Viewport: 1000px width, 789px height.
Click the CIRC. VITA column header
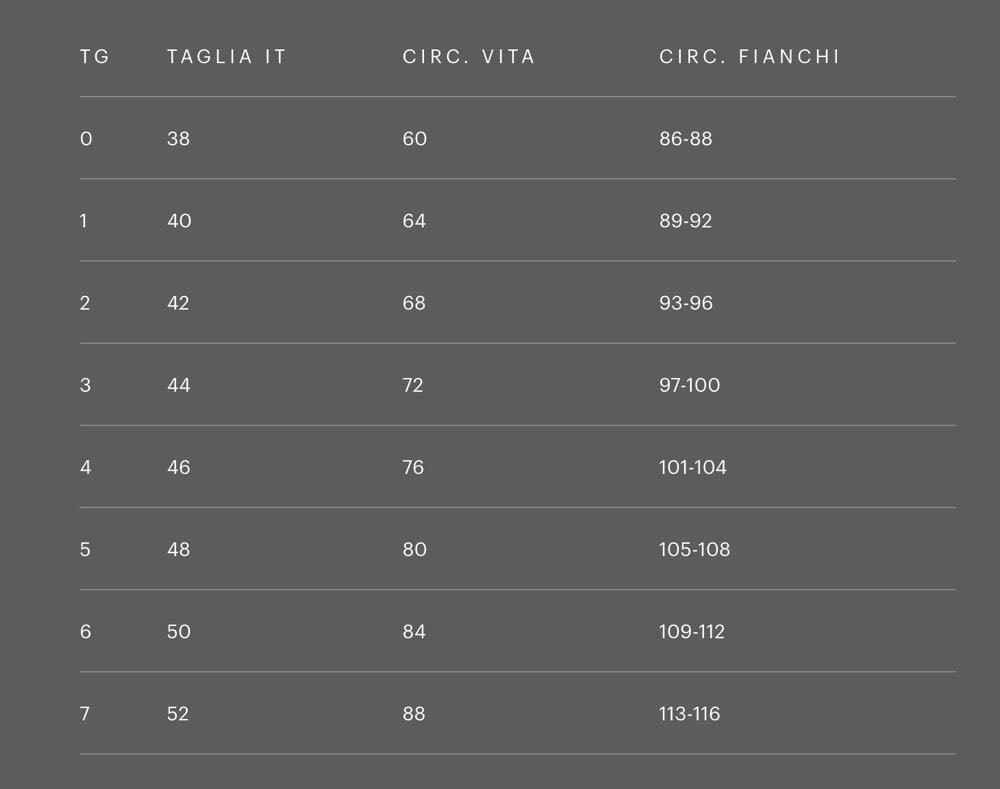tap(469, 57)
